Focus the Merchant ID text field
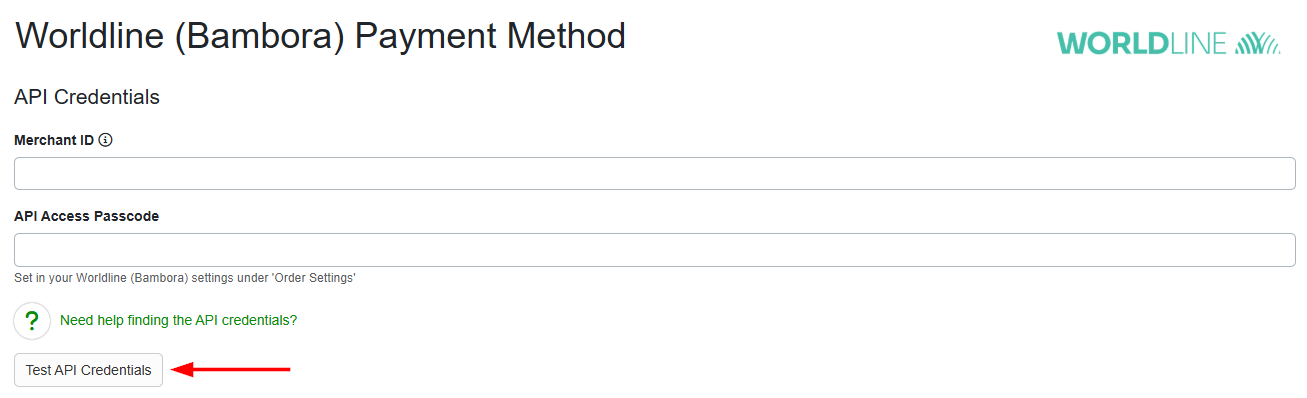Viewport: 1307px width, 398px height. 655,173
